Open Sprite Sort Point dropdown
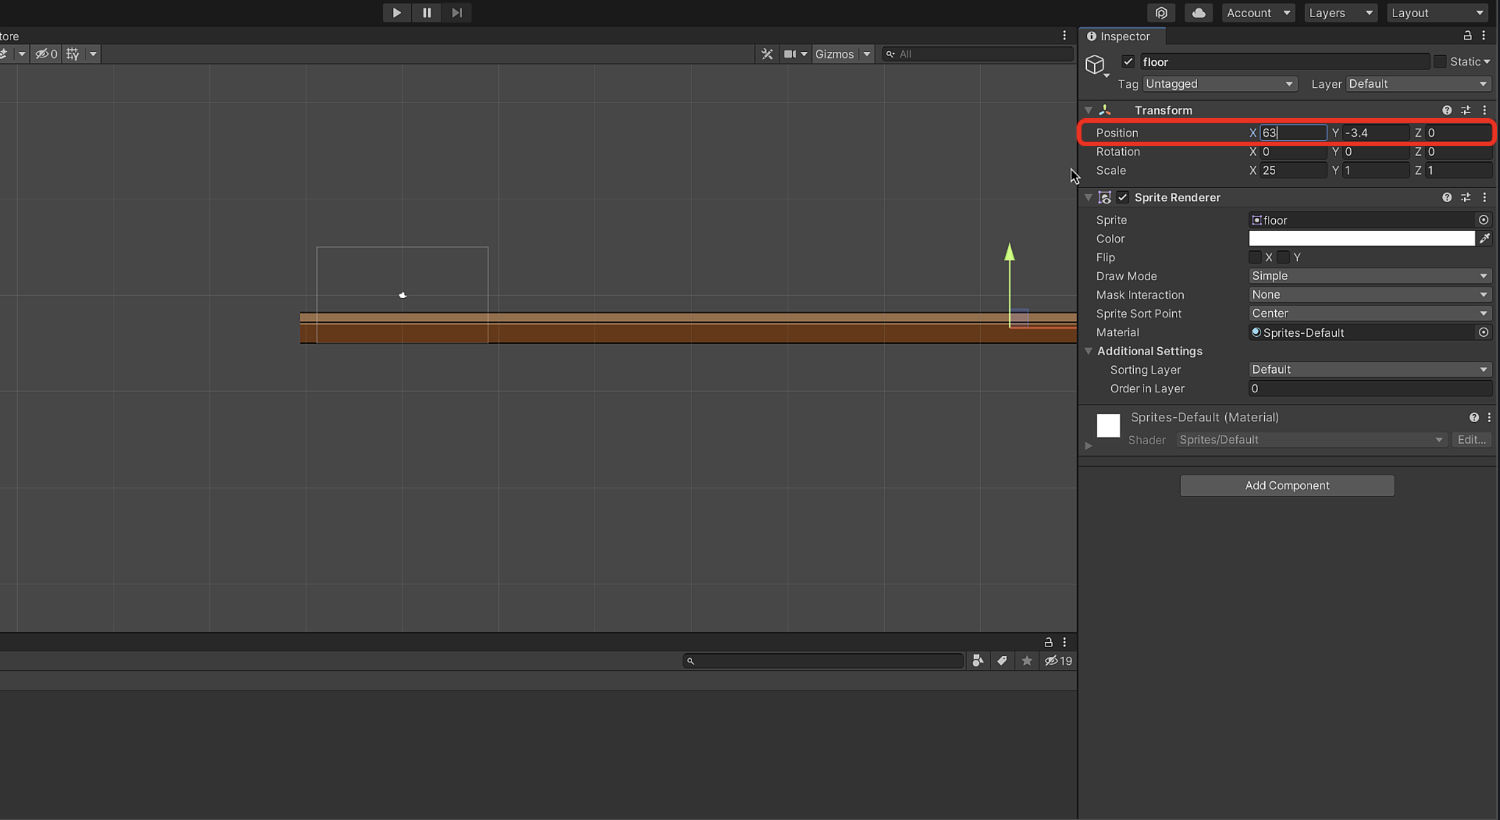This screenshot has height=820, width=1500. click(1370, 314)
